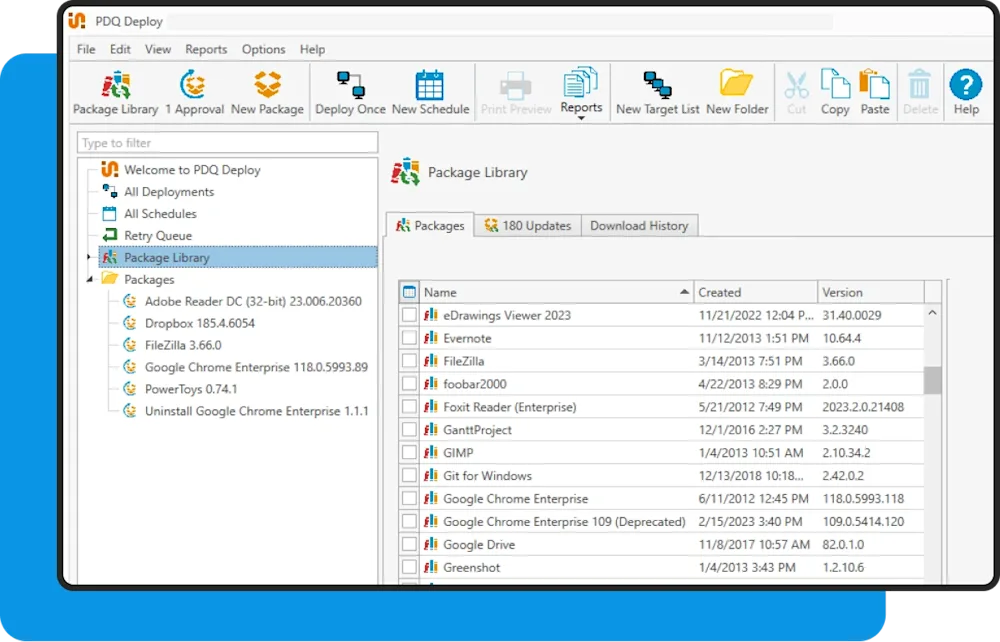Select Package Library in the left tree
1000x642 pixels.
[x=238, y=257]
